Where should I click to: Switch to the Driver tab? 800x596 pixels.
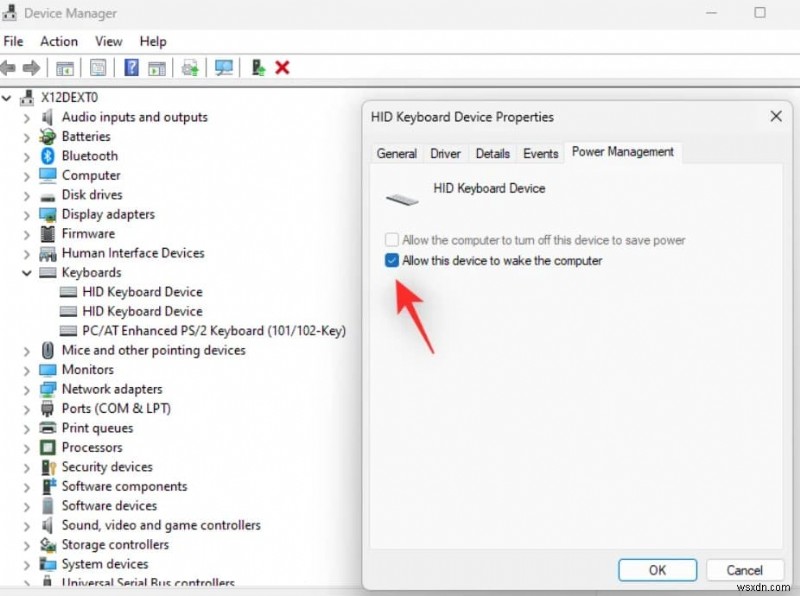coord(445,153)
